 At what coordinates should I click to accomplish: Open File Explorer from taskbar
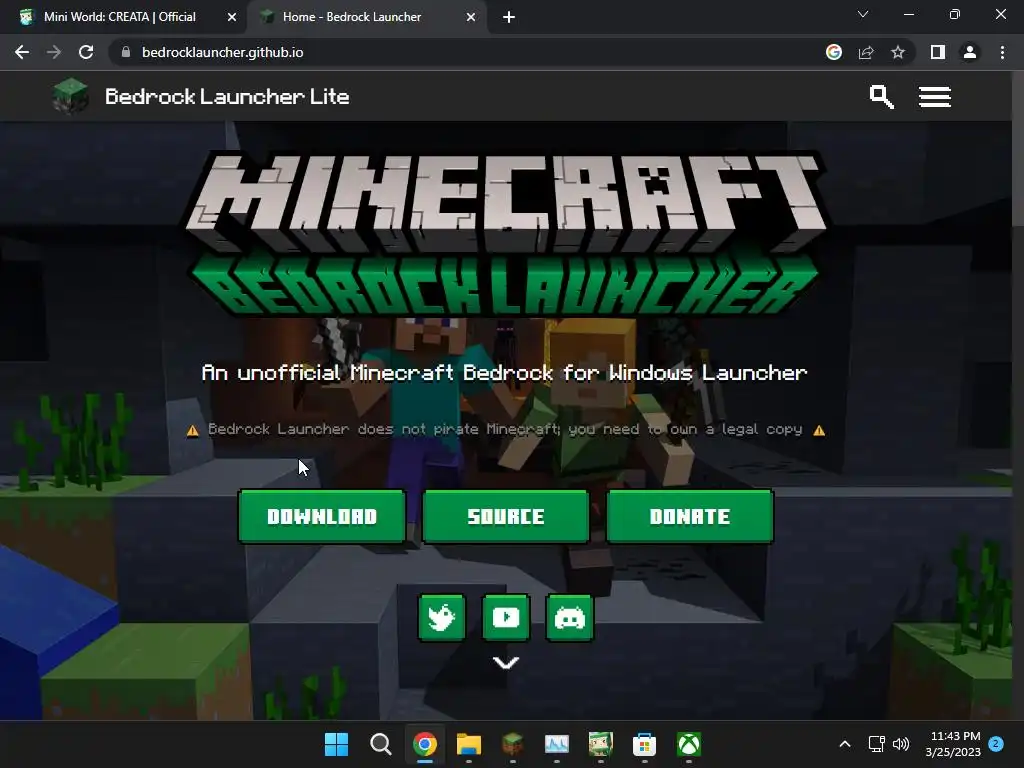(469, 744)
